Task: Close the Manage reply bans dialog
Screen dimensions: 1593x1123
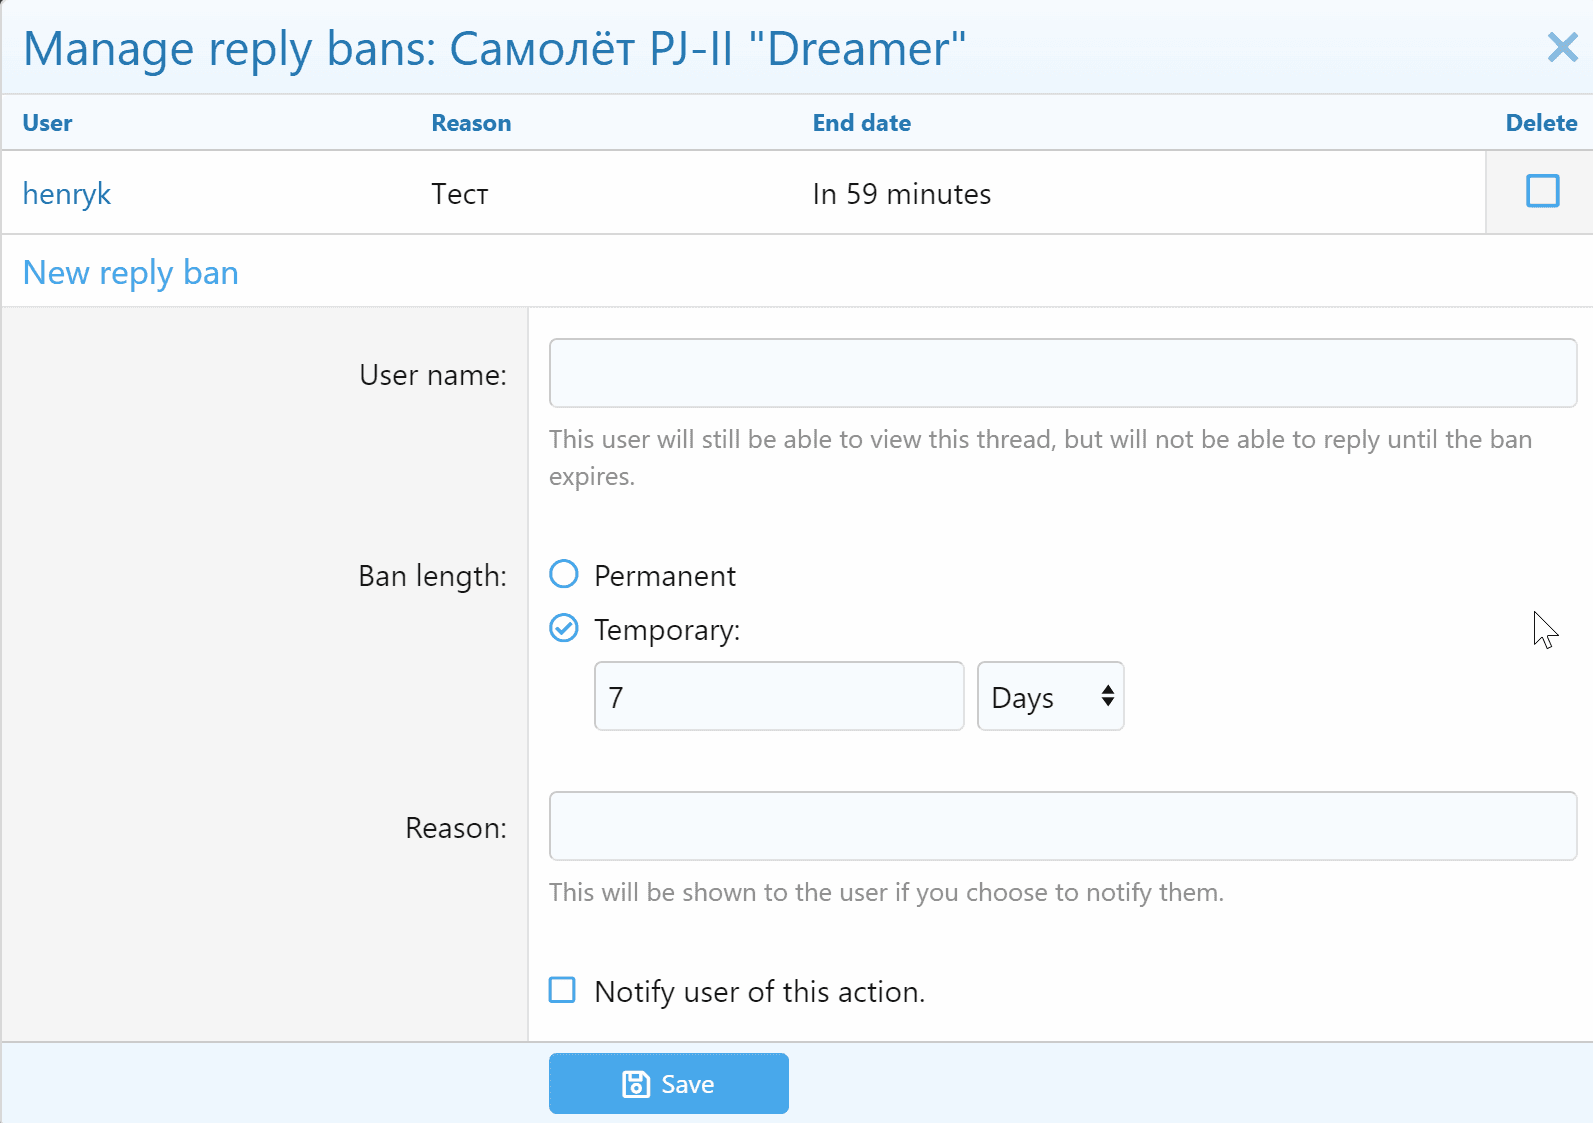Action: 1562,47
